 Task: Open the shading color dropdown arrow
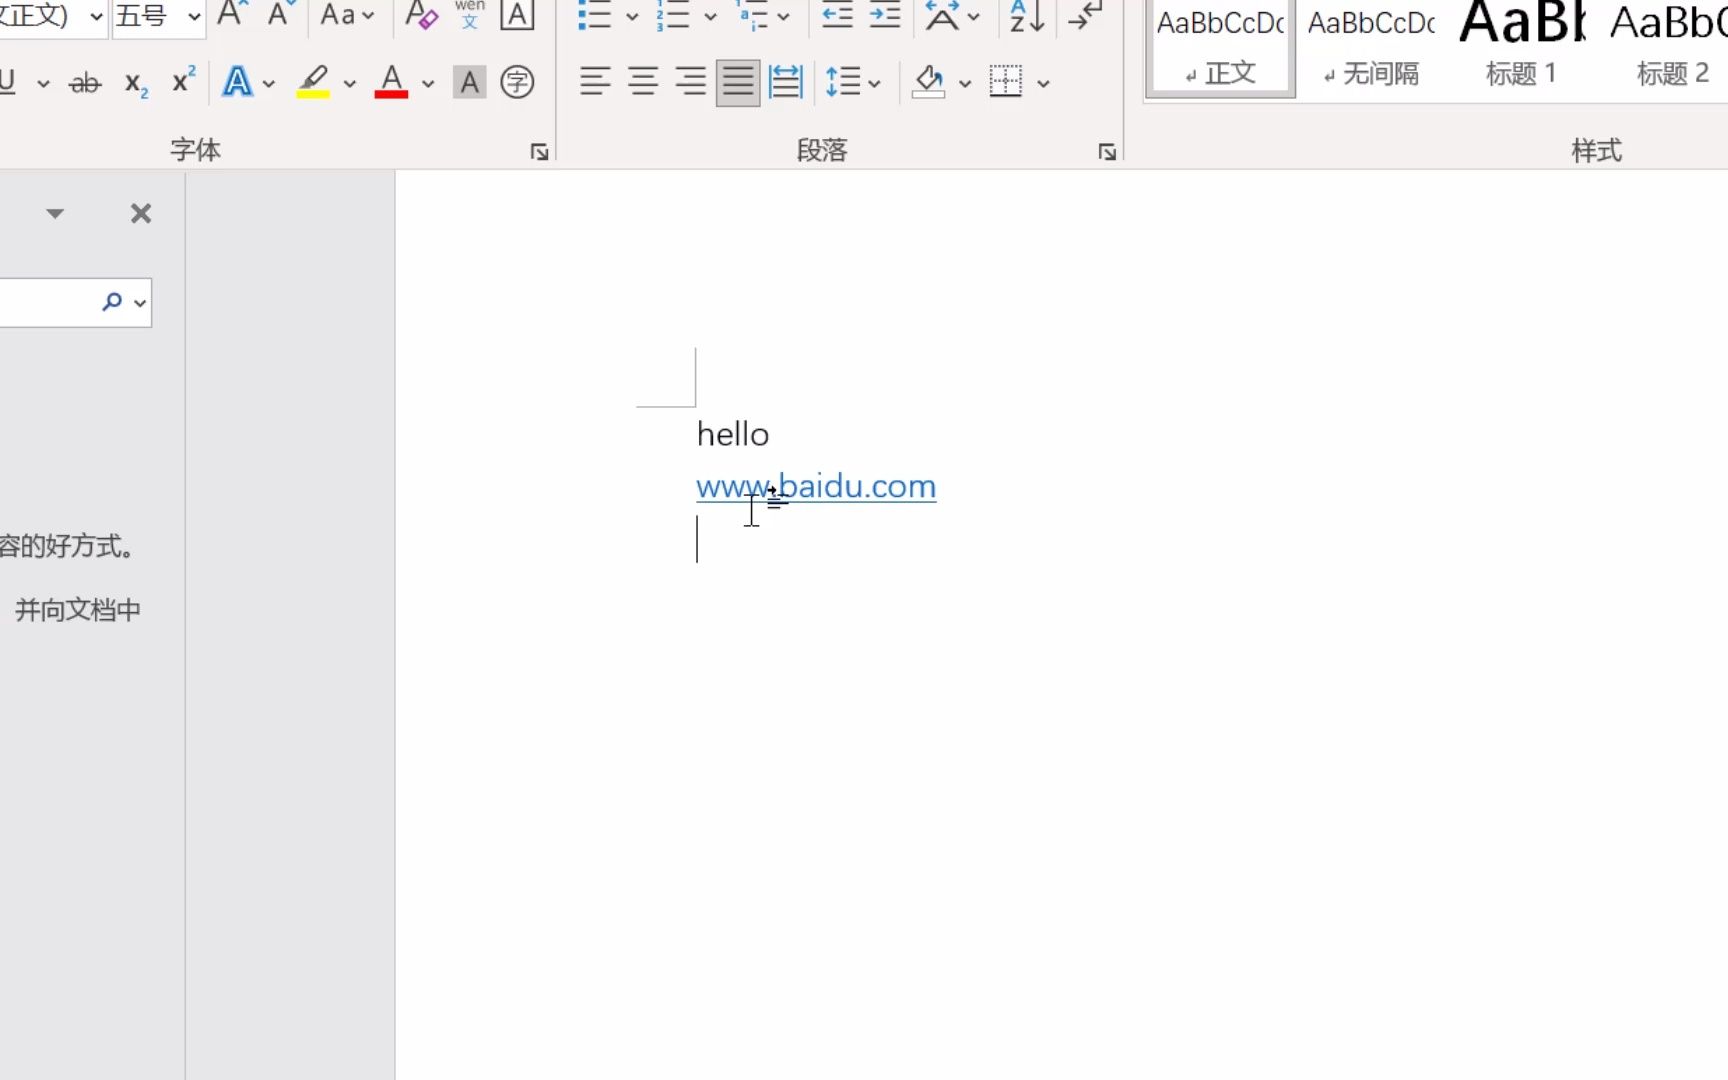[965, 84]
